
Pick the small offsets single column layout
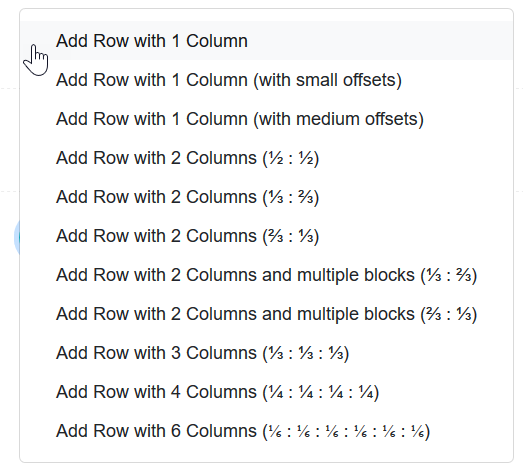[266, 80]
